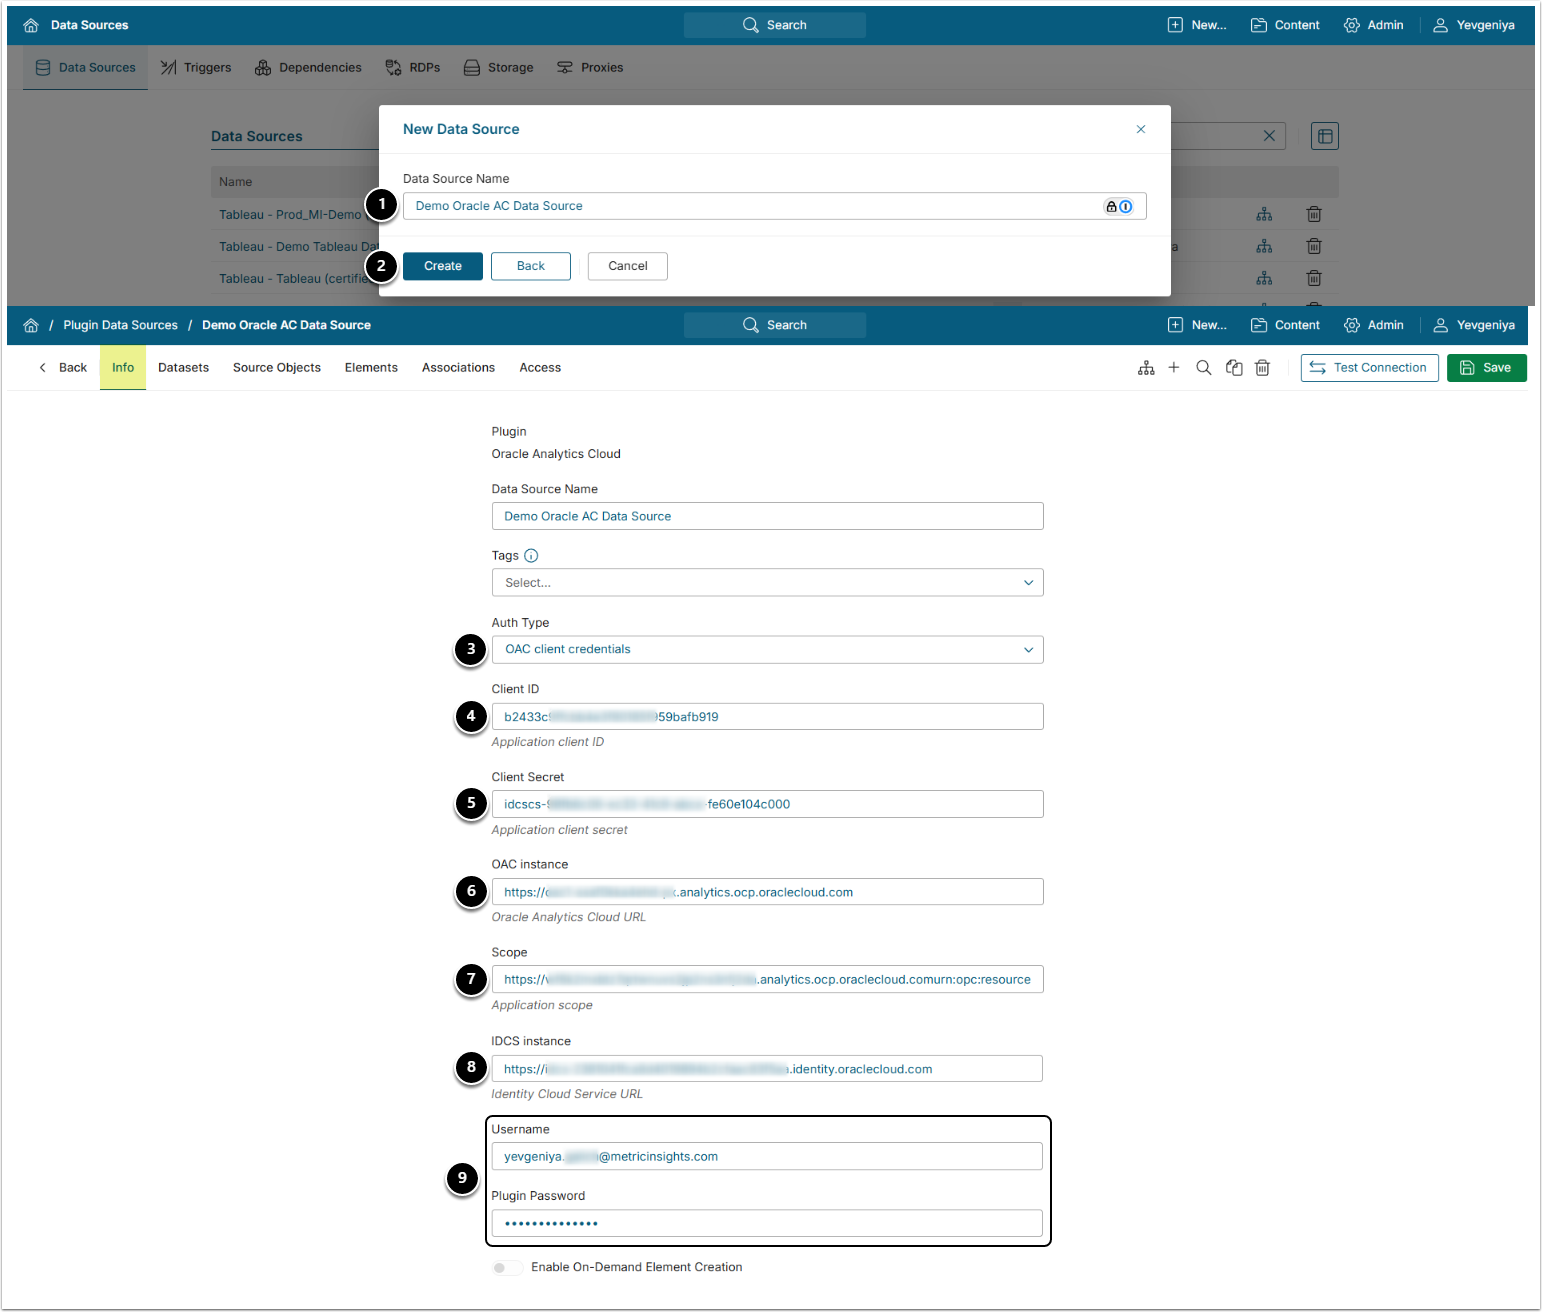1542x1312 pixels.
Task: Open hierarchy icon for Tableau - Tableau (certified) row
Action: tap(1265, 278)
